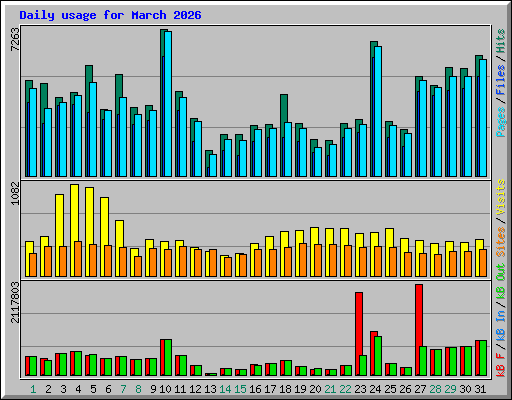This screenshot has height=400, width=512.
Task: Select day "31" on the x-axis
Action: (480, 389)
